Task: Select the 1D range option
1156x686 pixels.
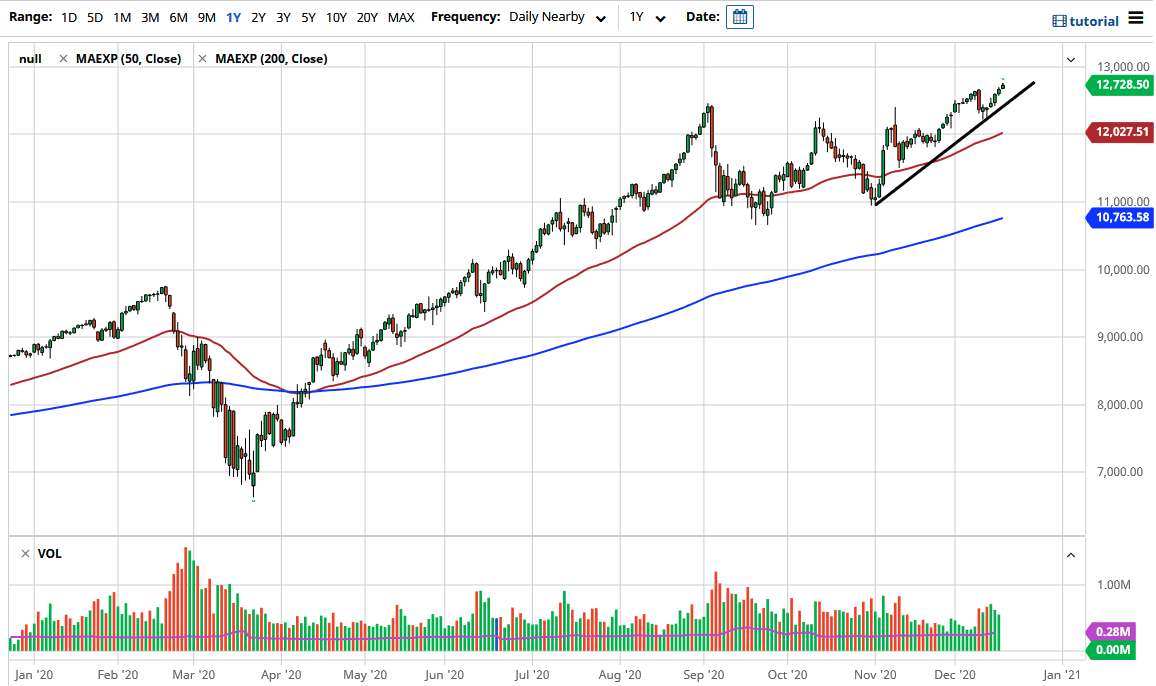Action: pyautogui.click(x=69, y=17)
